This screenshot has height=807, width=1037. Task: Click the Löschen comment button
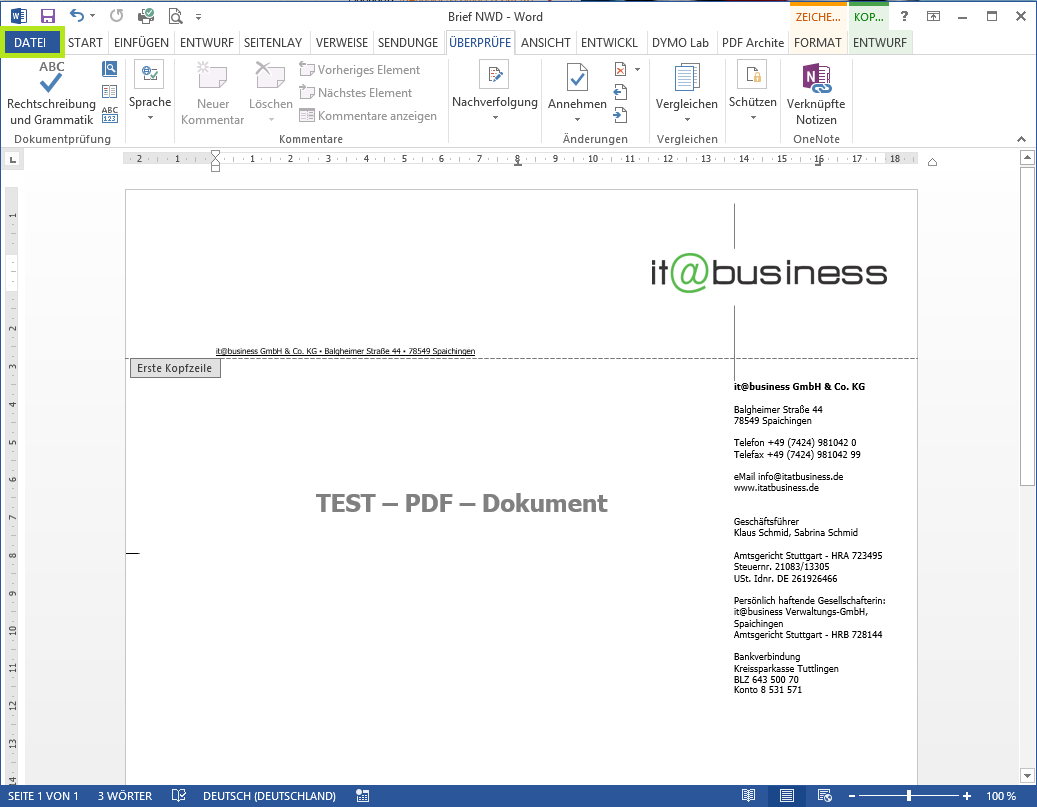pos(270,93)
